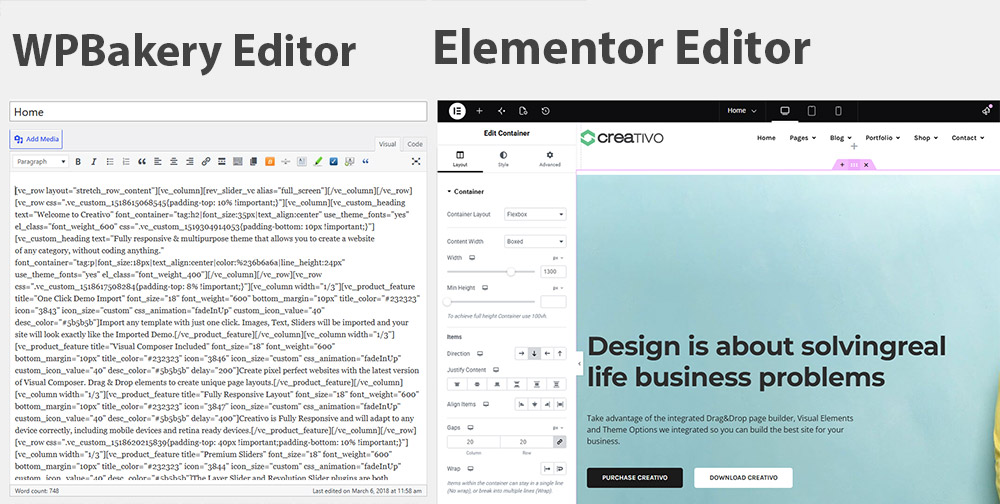This screenshot has height=504, width=1000.
Task: Set Justify Content to space evenly
Action: coord(556,384)
